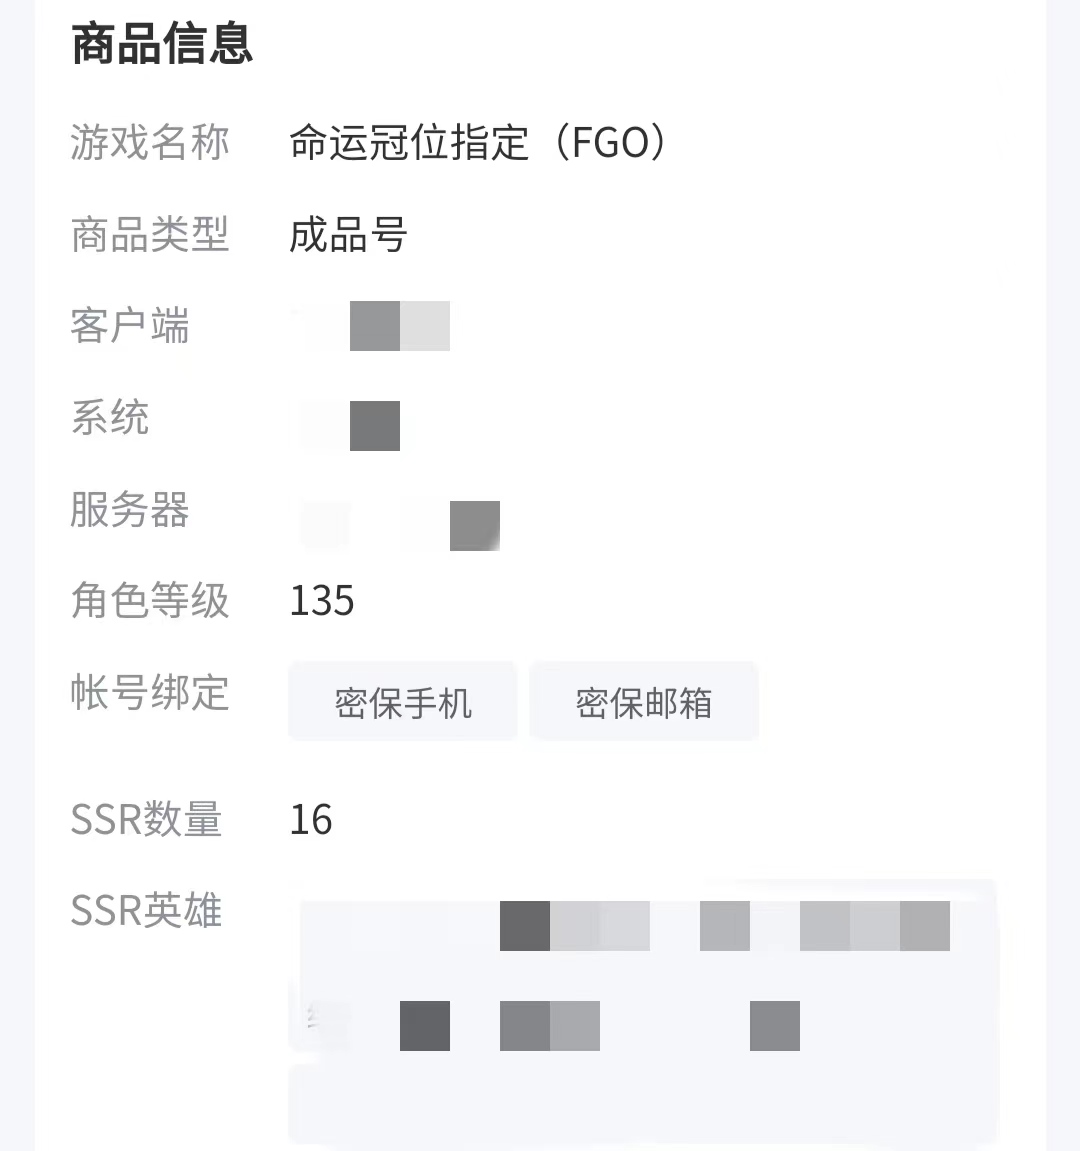The image size is (1080, 1151).
Task: Click the 密保邮箱 tag button
Action: pyautogui.click(x=643, y=702)
